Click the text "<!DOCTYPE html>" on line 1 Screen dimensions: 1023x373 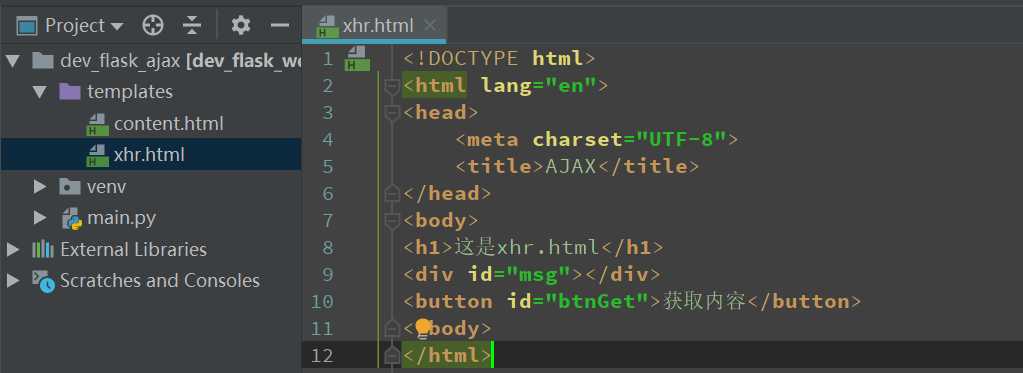click(x=499, y=59)
